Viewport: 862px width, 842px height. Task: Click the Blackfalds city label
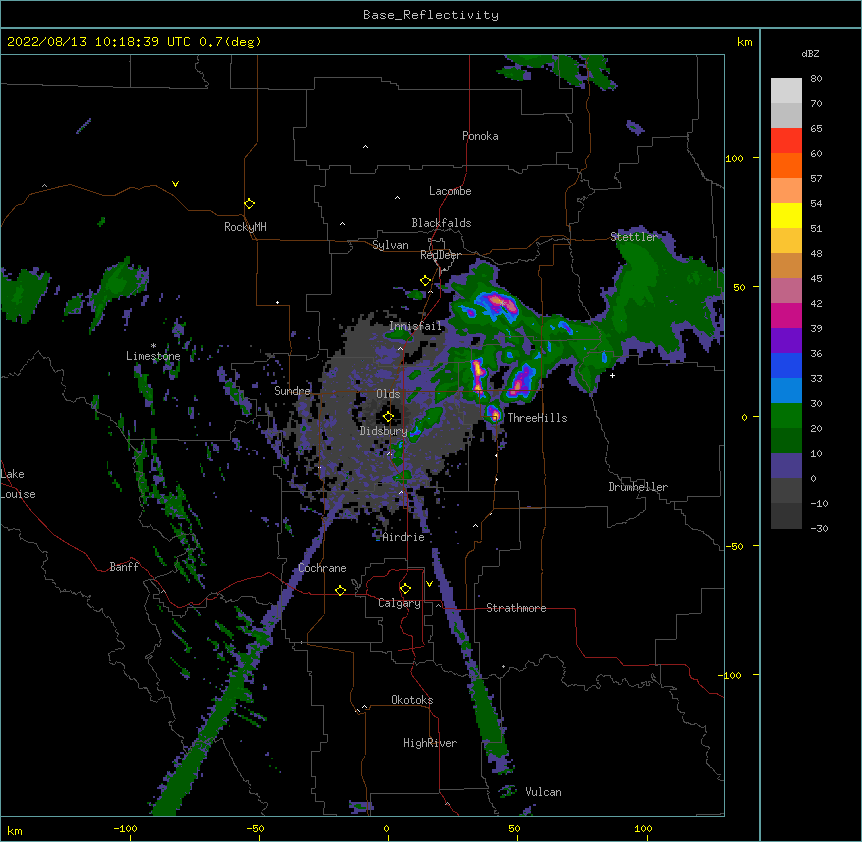tap(441, 223)
